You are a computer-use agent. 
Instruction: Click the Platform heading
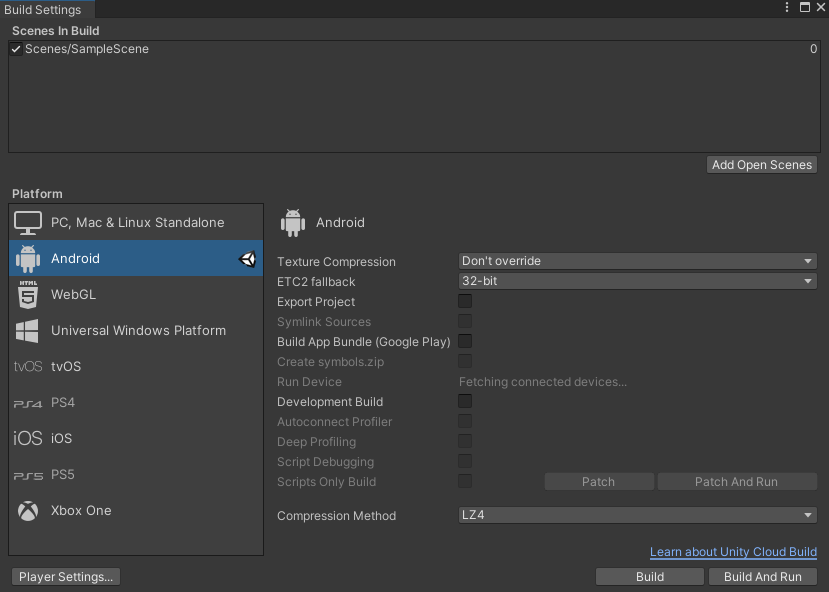tap(38, 194)
